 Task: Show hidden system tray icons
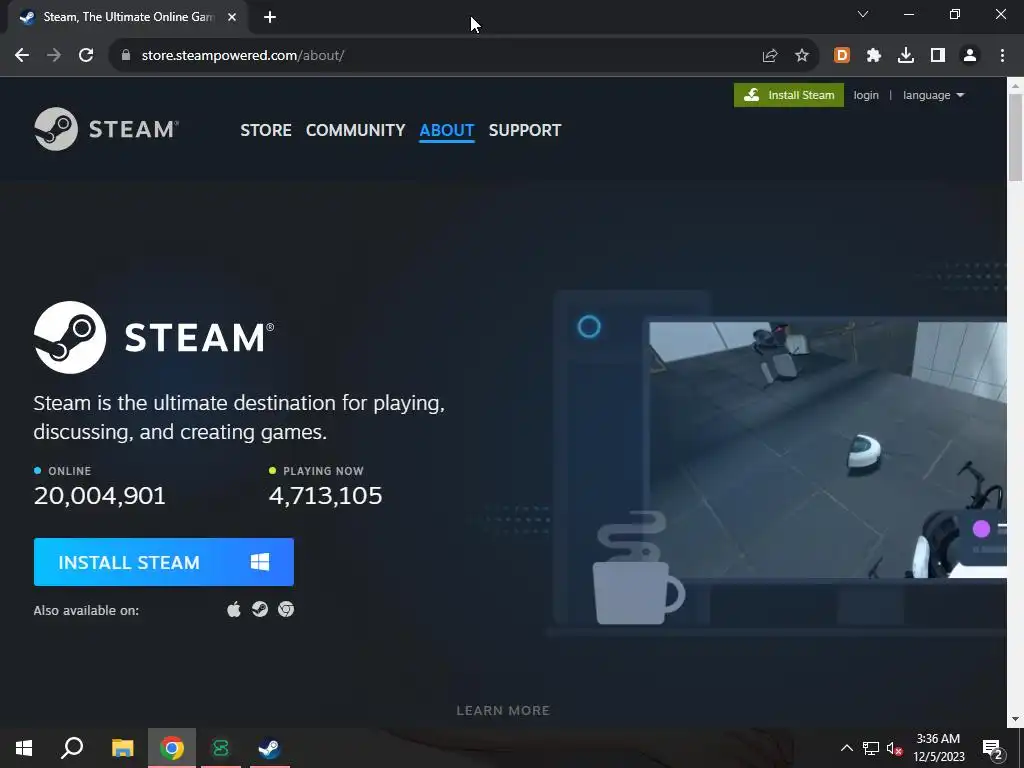(x=846, y=748)
